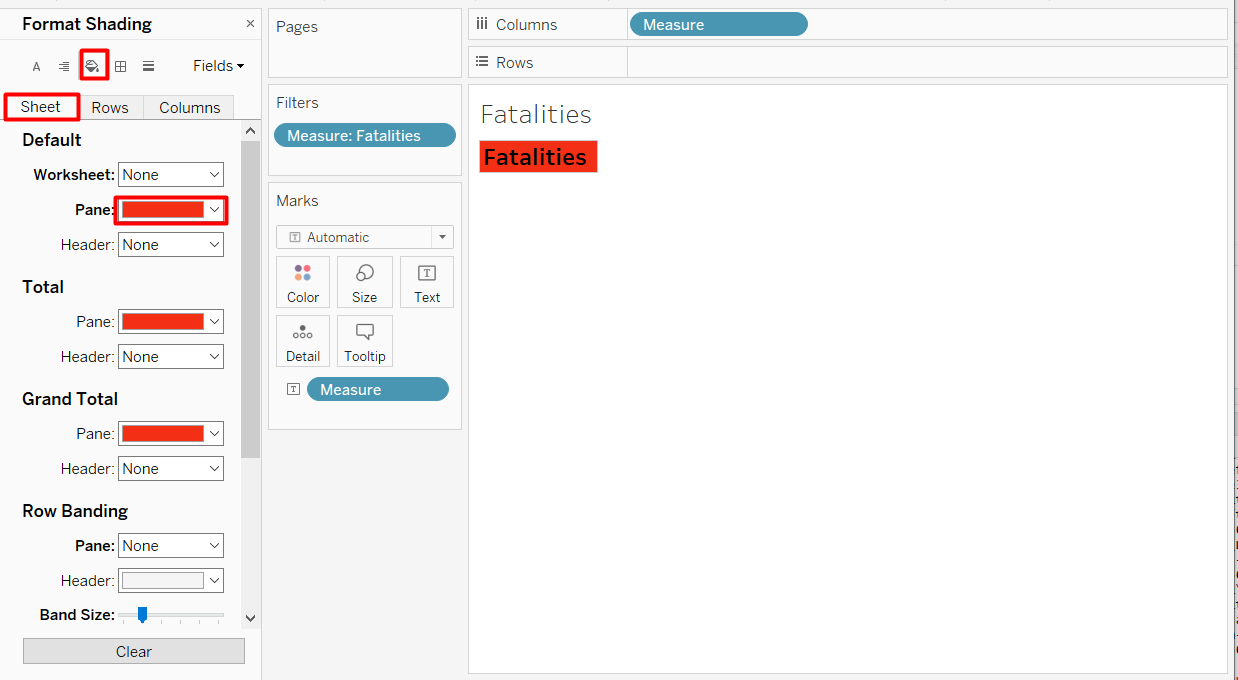Select the Lines format icon

148,67
